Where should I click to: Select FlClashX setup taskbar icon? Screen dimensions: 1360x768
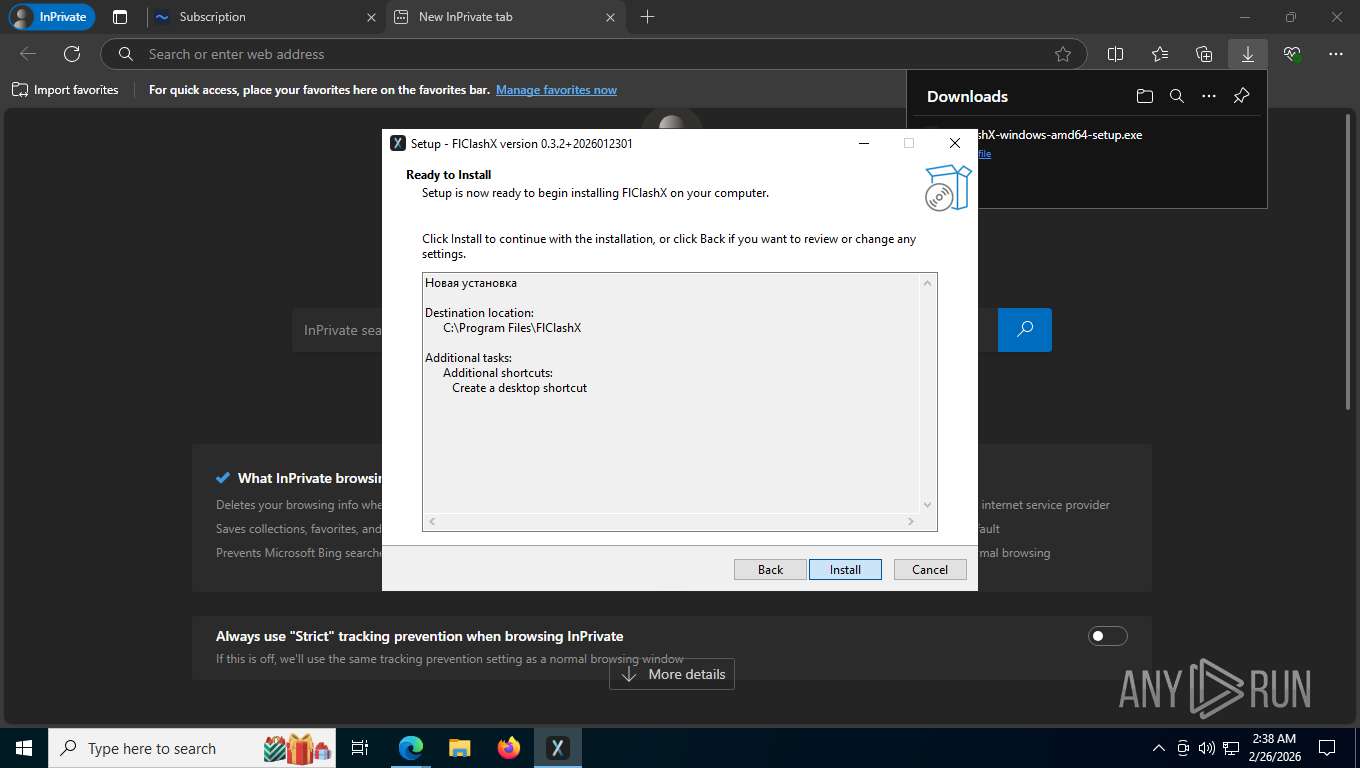point(558,748)
